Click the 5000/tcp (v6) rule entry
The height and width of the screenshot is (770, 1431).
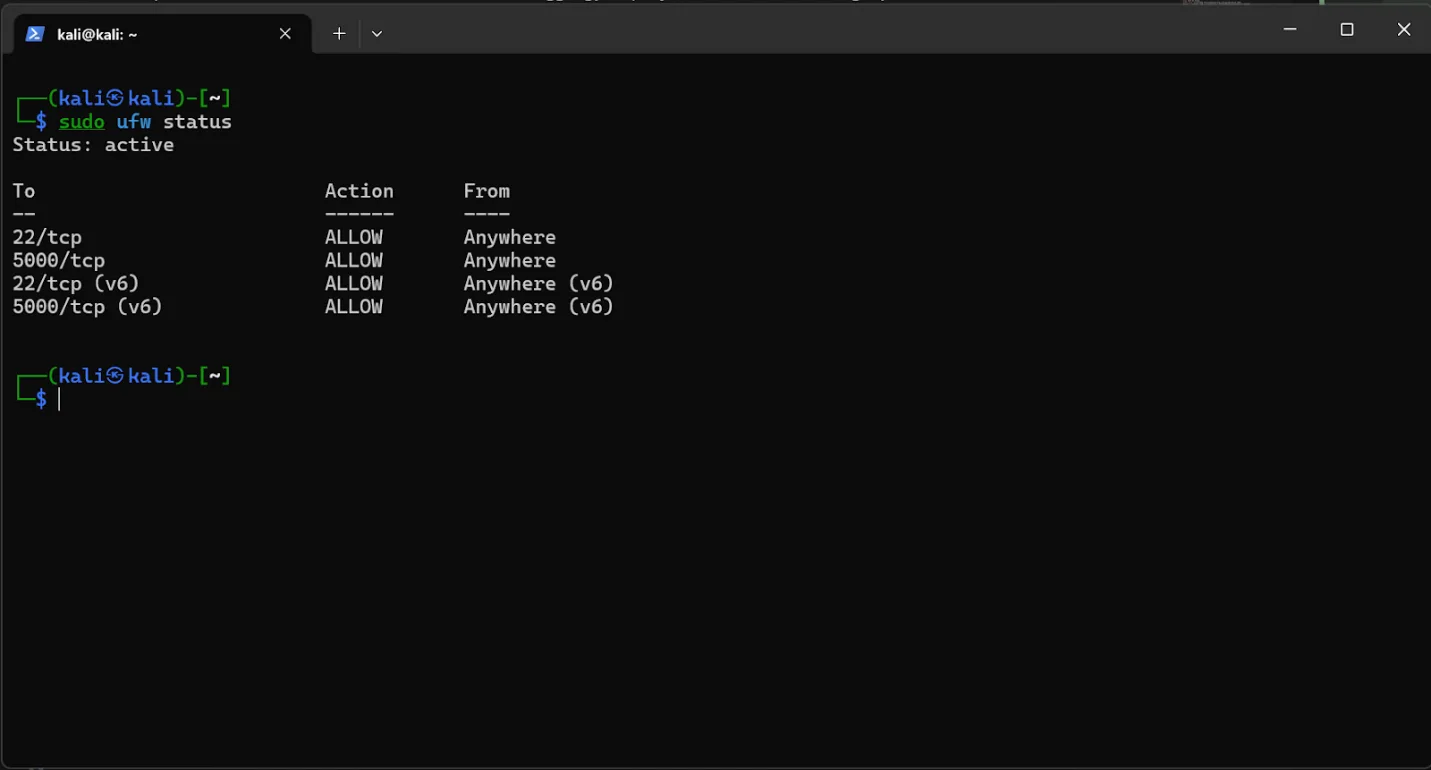point(87,307)
